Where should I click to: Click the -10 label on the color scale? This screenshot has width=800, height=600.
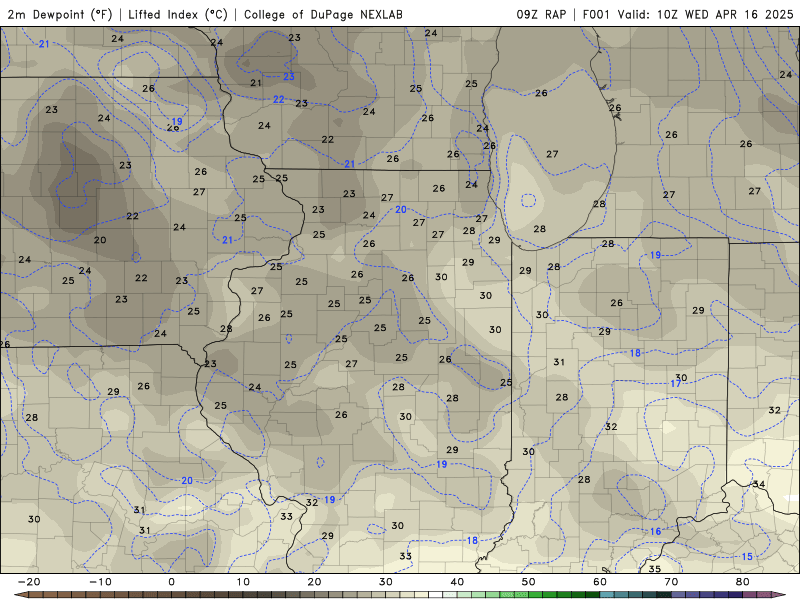(x=101, y=582)
